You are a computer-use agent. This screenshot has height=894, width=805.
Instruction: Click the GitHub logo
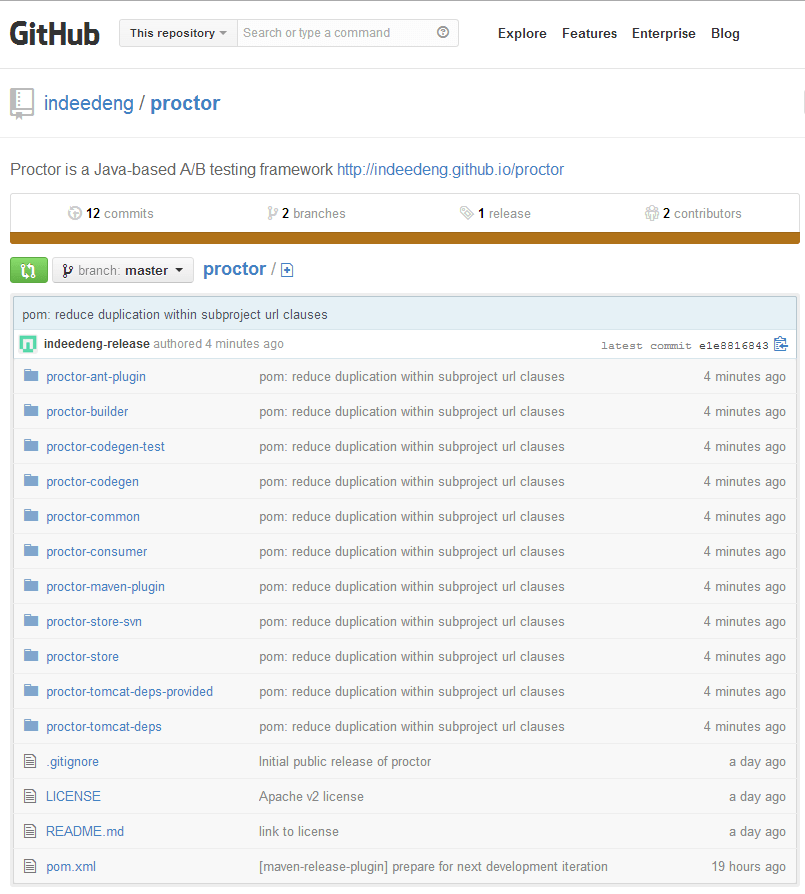pos(54,32)
